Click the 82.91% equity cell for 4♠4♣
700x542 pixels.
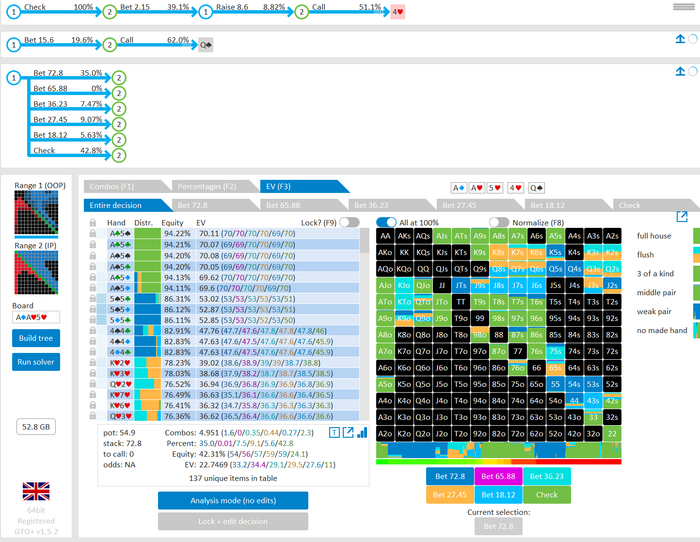tap(177, 331)
